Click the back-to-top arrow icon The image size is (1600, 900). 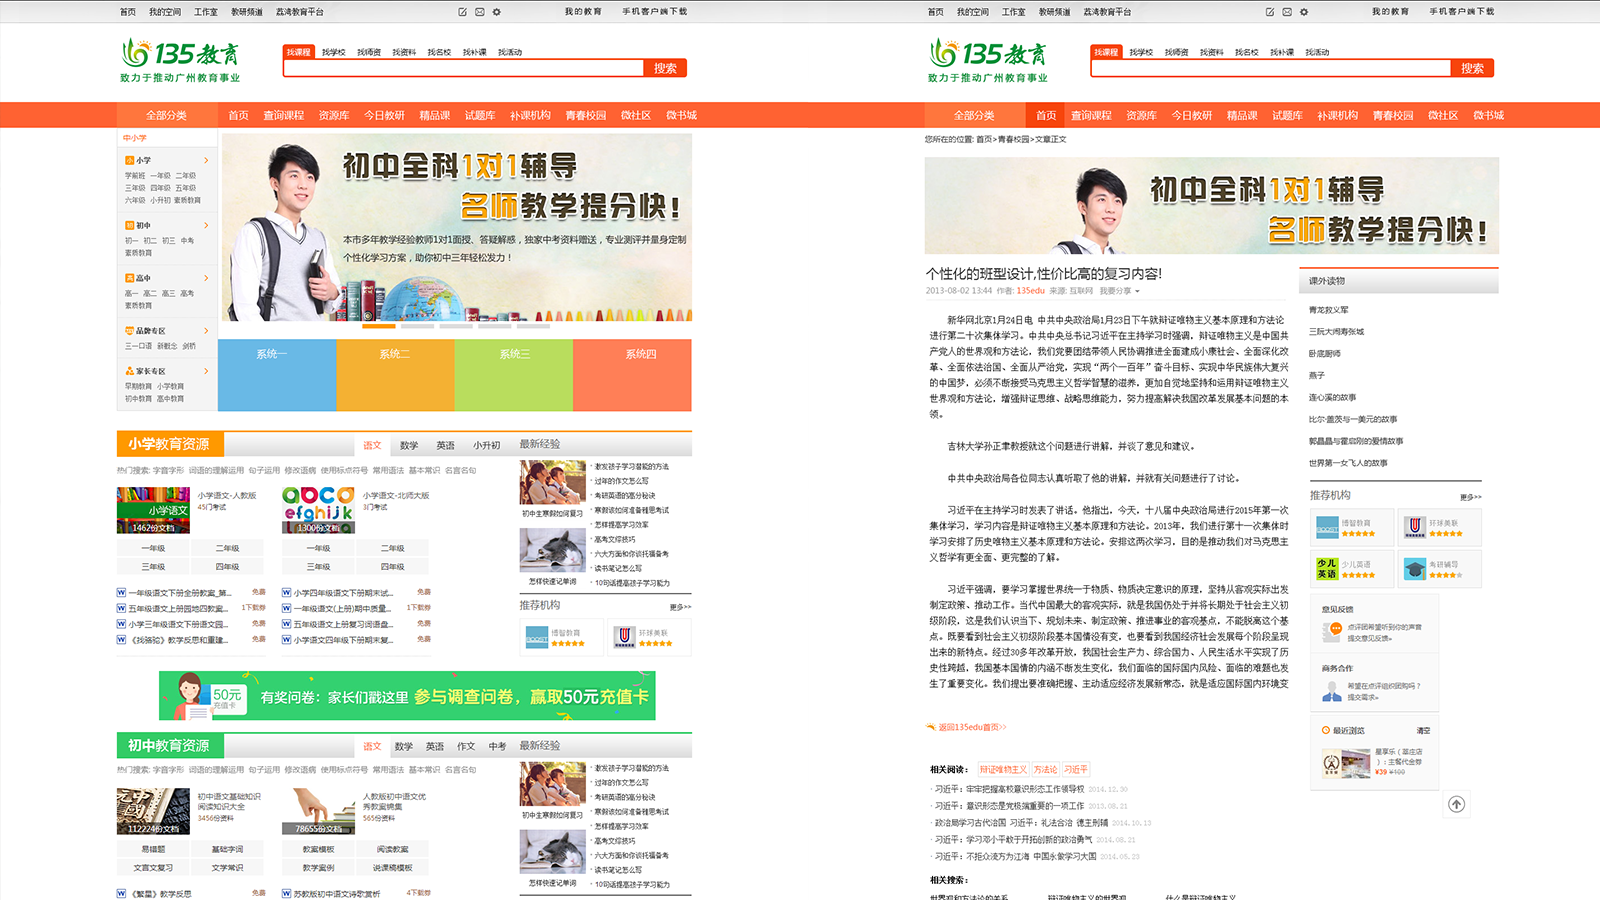click(x=1456, y=804)
